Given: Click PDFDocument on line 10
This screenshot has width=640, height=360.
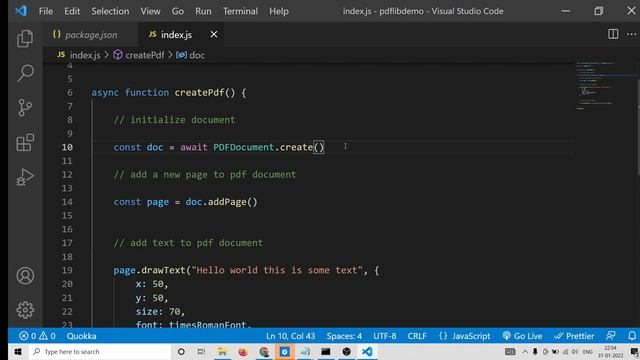Looking at the screenshot, I should click(x=244, y=147).
